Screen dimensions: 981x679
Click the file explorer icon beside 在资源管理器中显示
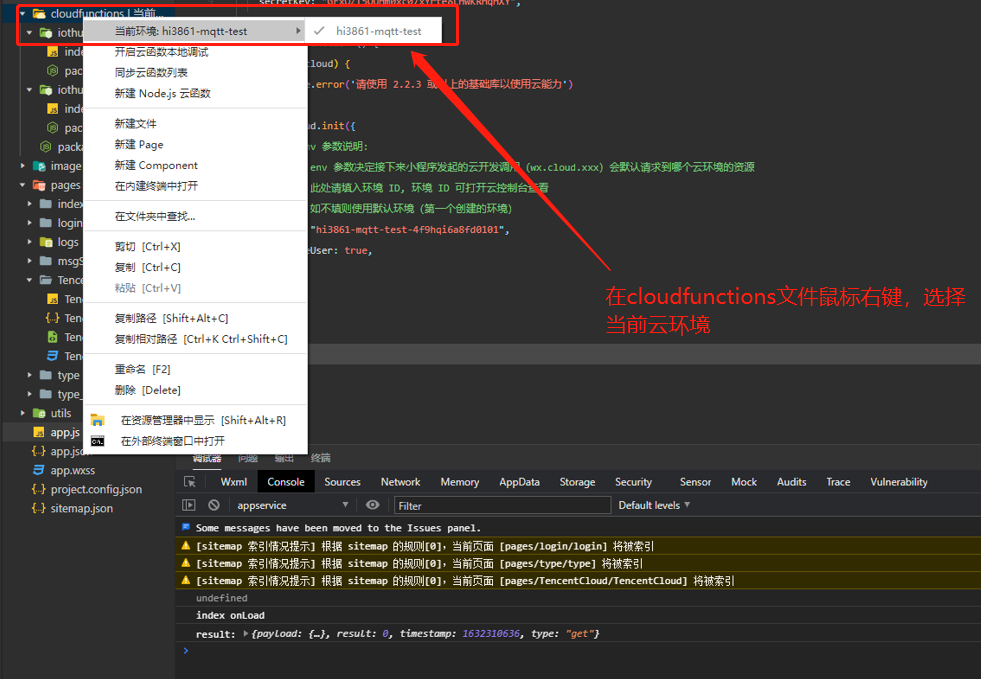98,420
